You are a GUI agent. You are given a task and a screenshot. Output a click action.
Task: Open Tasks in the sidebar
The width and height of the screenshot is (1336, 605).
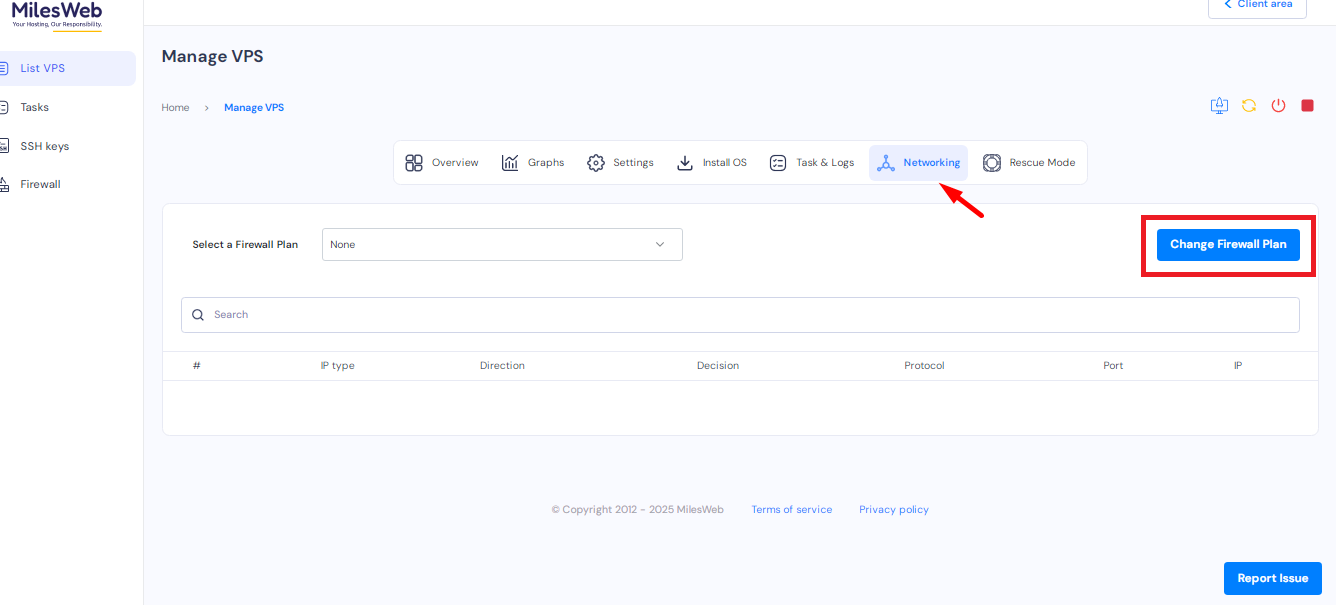pyautogui.click(x=34, y=107)
